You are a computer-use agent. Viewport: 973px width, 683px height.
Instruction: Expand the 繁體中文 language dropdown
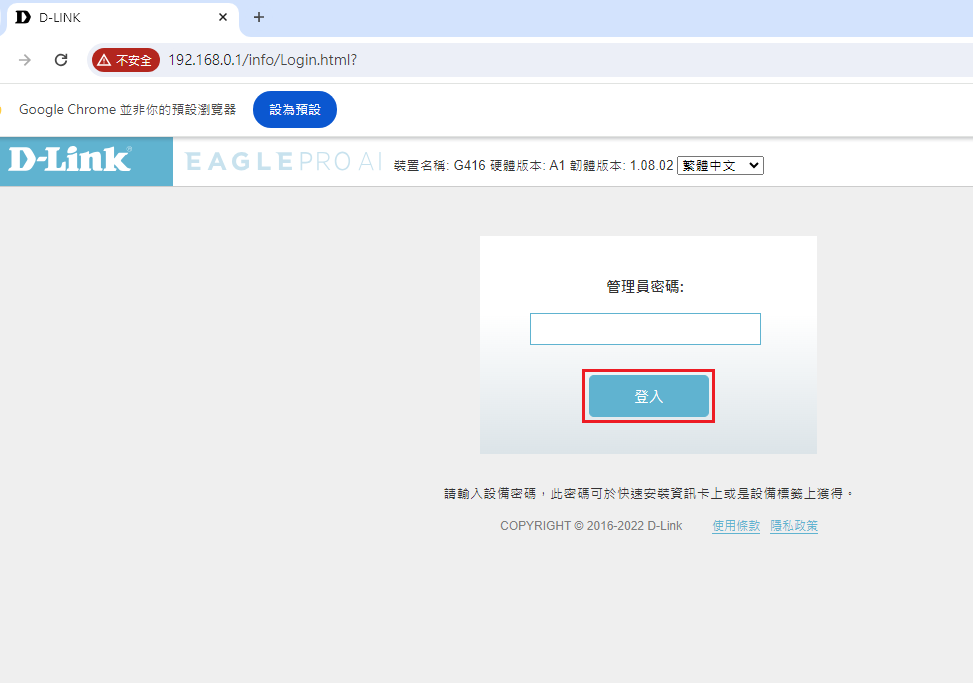[x=720, y=166]
